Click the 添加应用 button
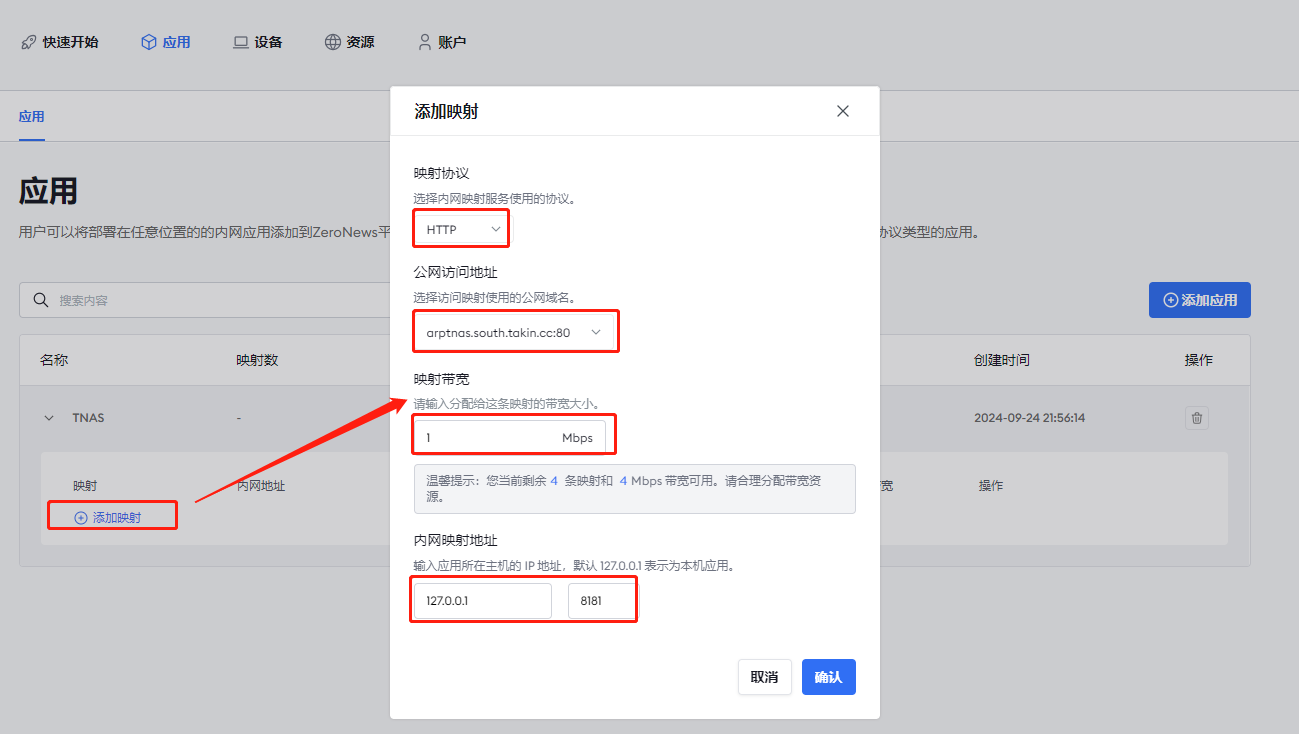The height and width of the screenshot is (734, 1299). (x=1200, y=300)
